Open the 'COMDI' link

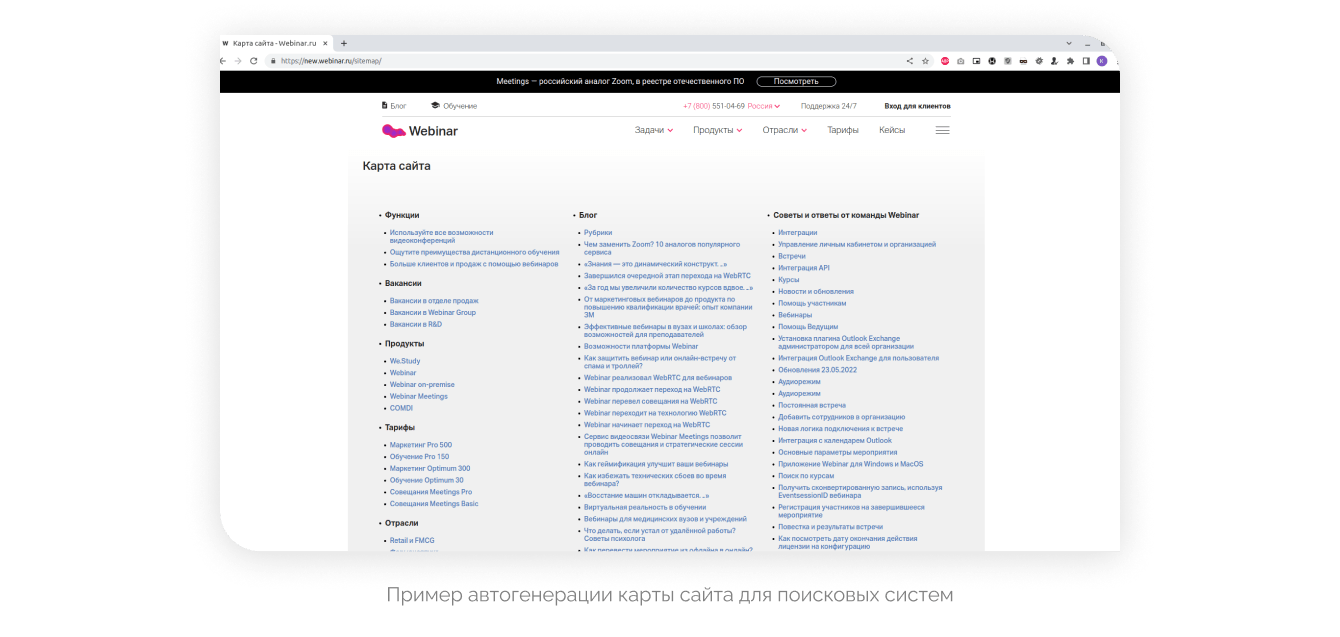coord(401,408)
